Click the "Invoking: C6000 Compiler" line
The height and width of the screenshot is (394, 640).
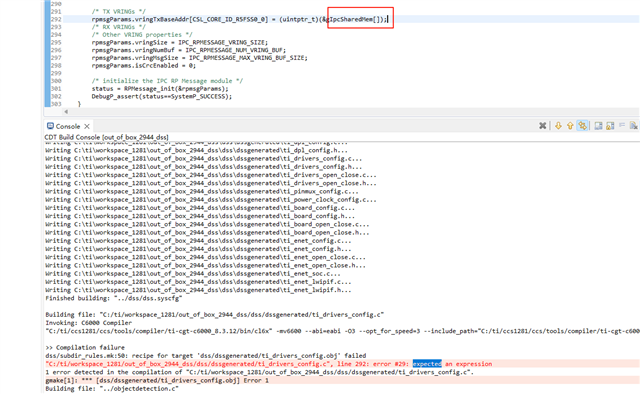click(88, 323)
